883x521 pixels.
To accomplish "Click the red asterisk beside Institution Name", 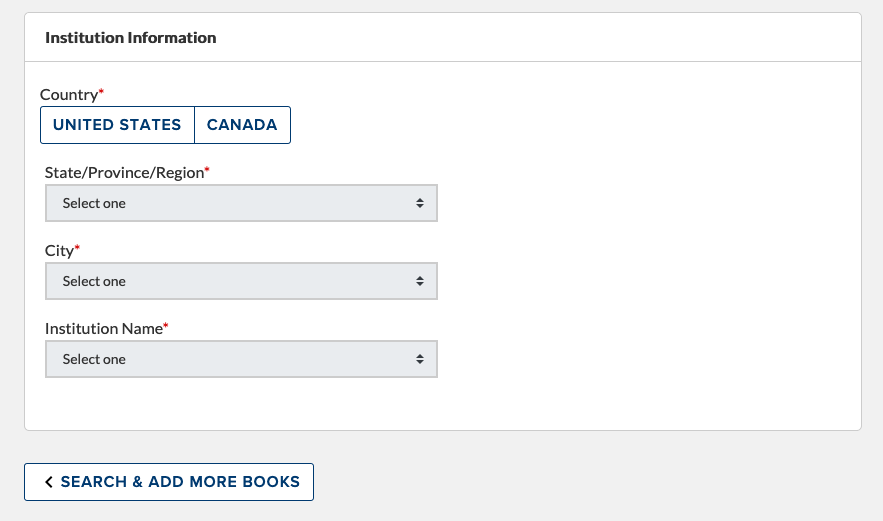I will point(166,325).
